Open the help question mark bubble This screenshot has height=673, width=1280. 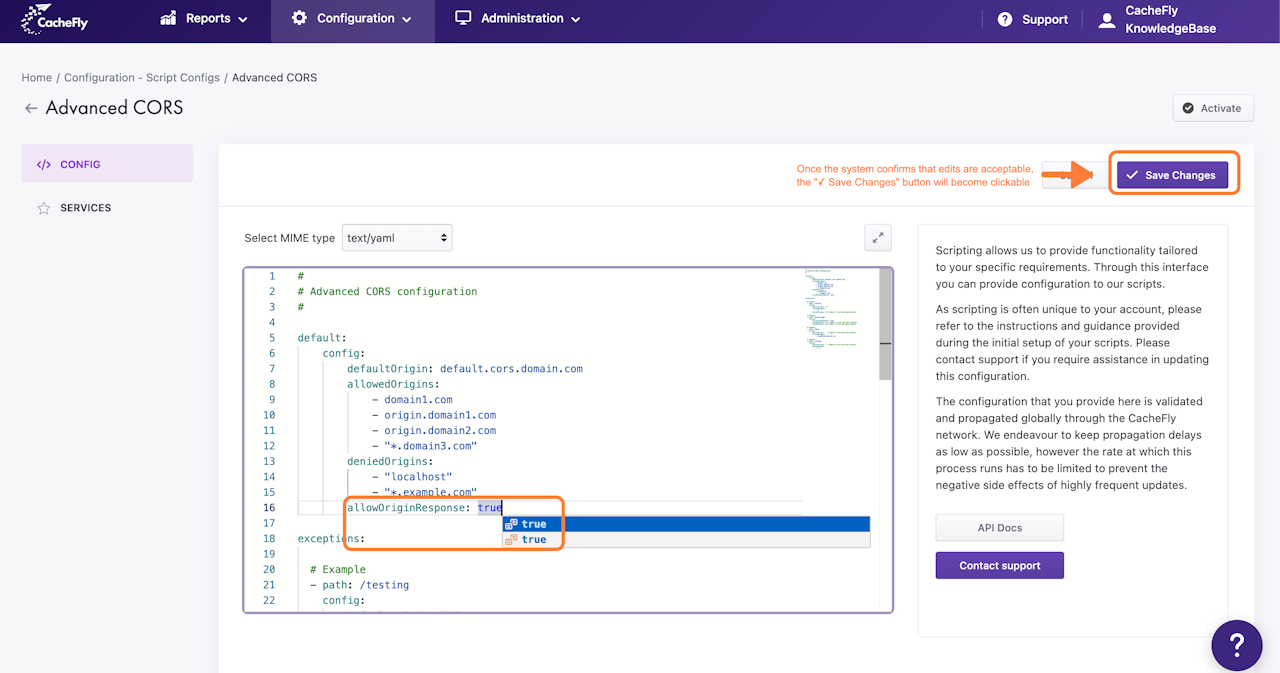(1236, 644)
